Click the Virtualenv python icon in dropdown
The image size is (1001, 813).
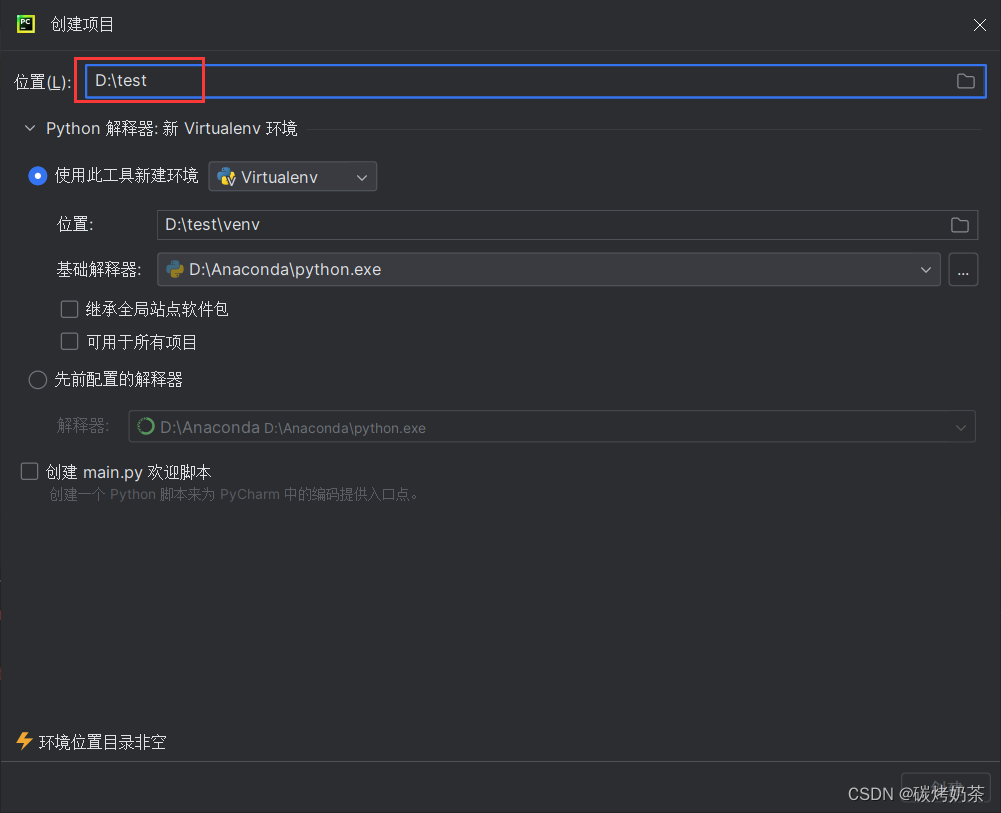[226, 177]
